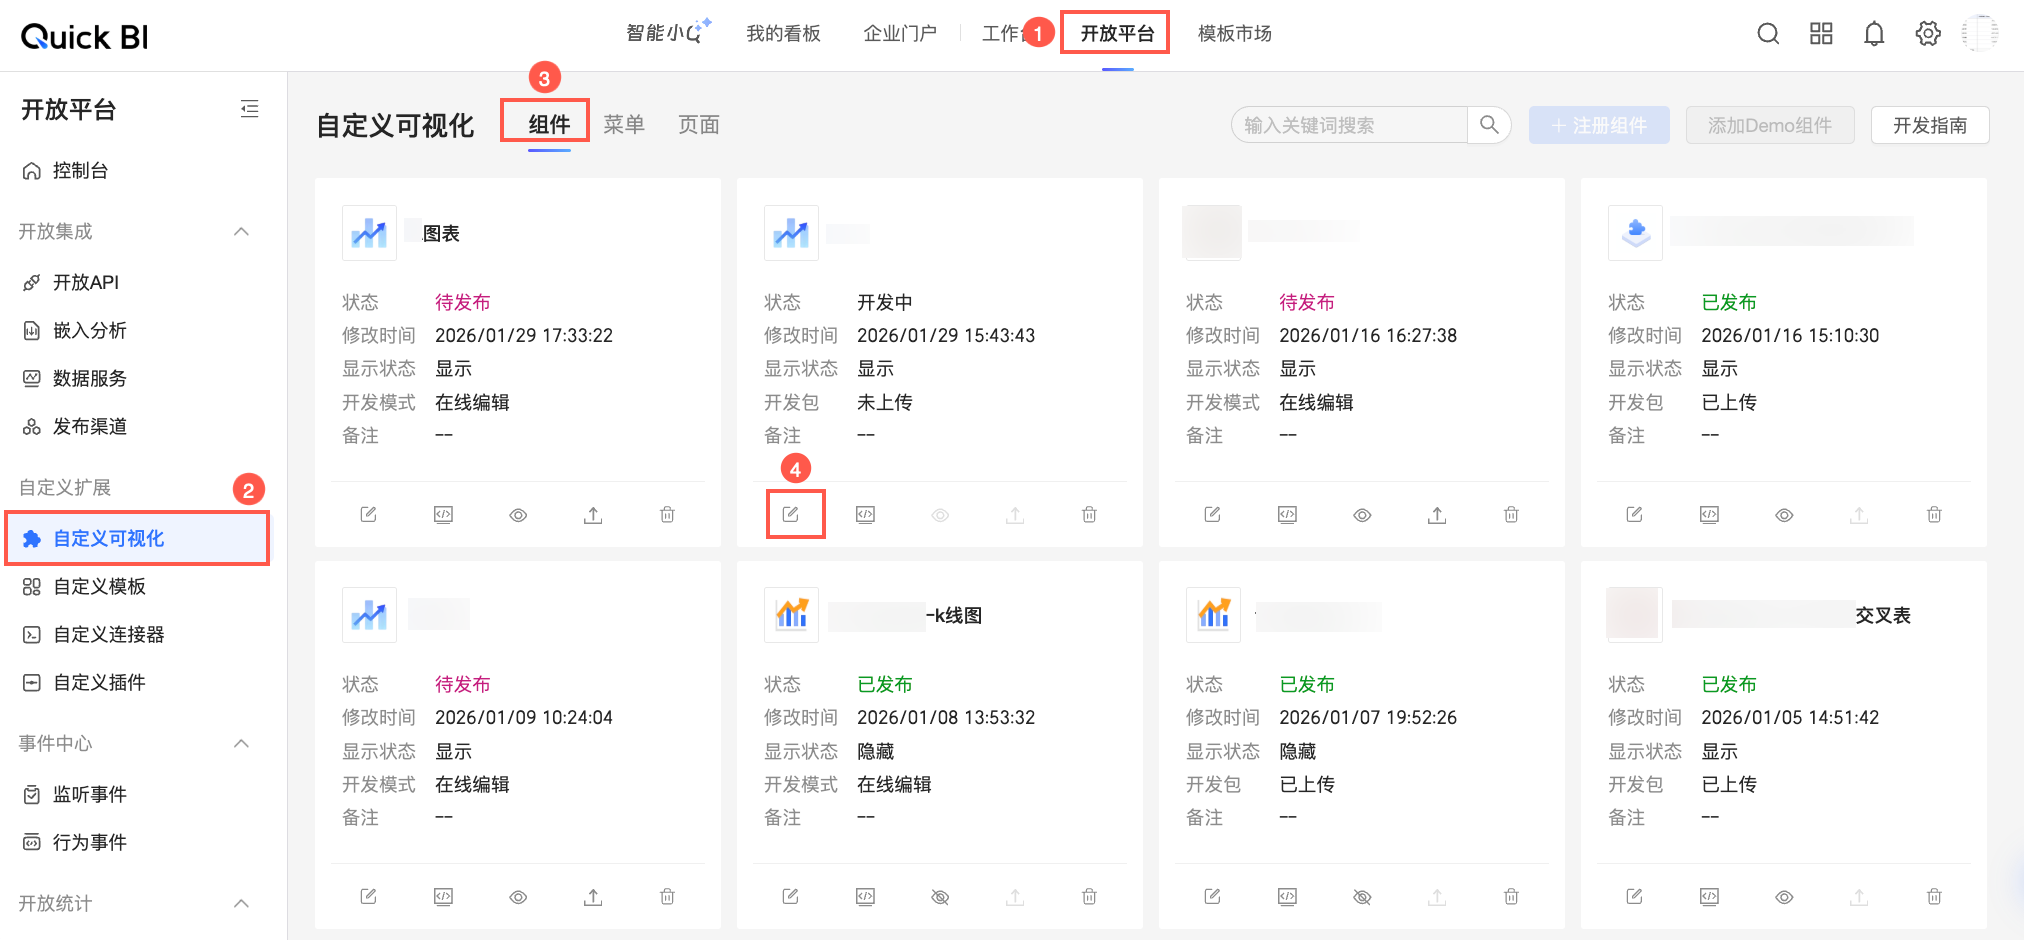
Task: Open code icon on the 交叉表 card
Action: click(x=1709, y=896)
